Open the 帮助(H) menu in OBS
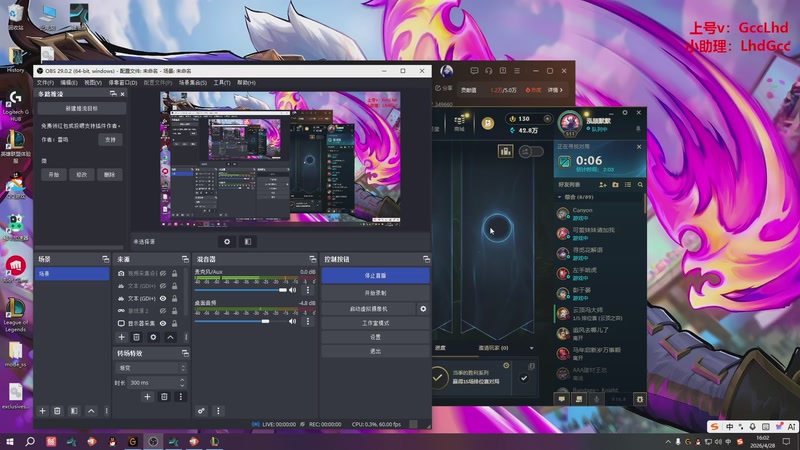Viewport: 800px width, 450px height. tap(246, 83)
